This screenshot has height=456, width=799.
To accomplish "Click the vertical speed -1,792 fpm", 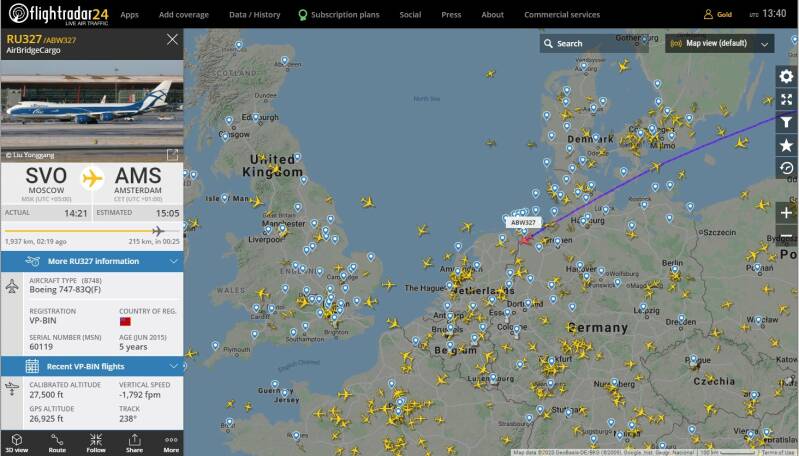I will [140, 394].
